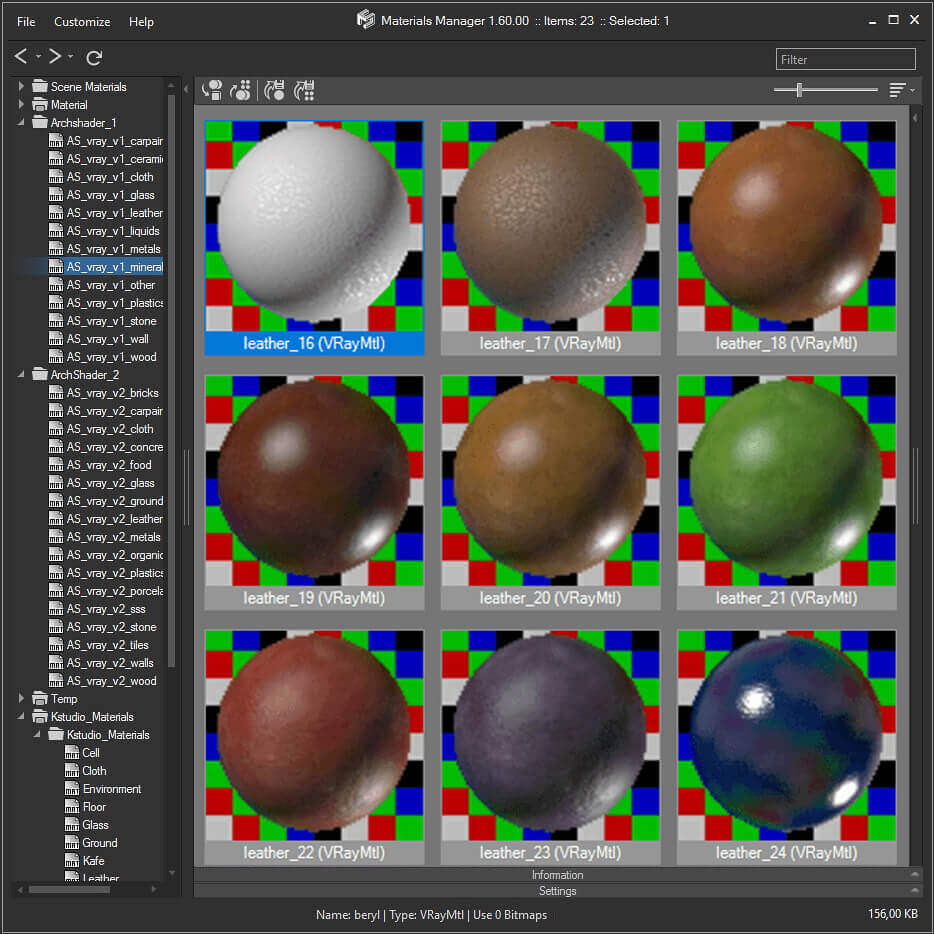Select the leather_22 material thumbnail
Viewport: 934px width, 934px height.
(x=314, y=747)
